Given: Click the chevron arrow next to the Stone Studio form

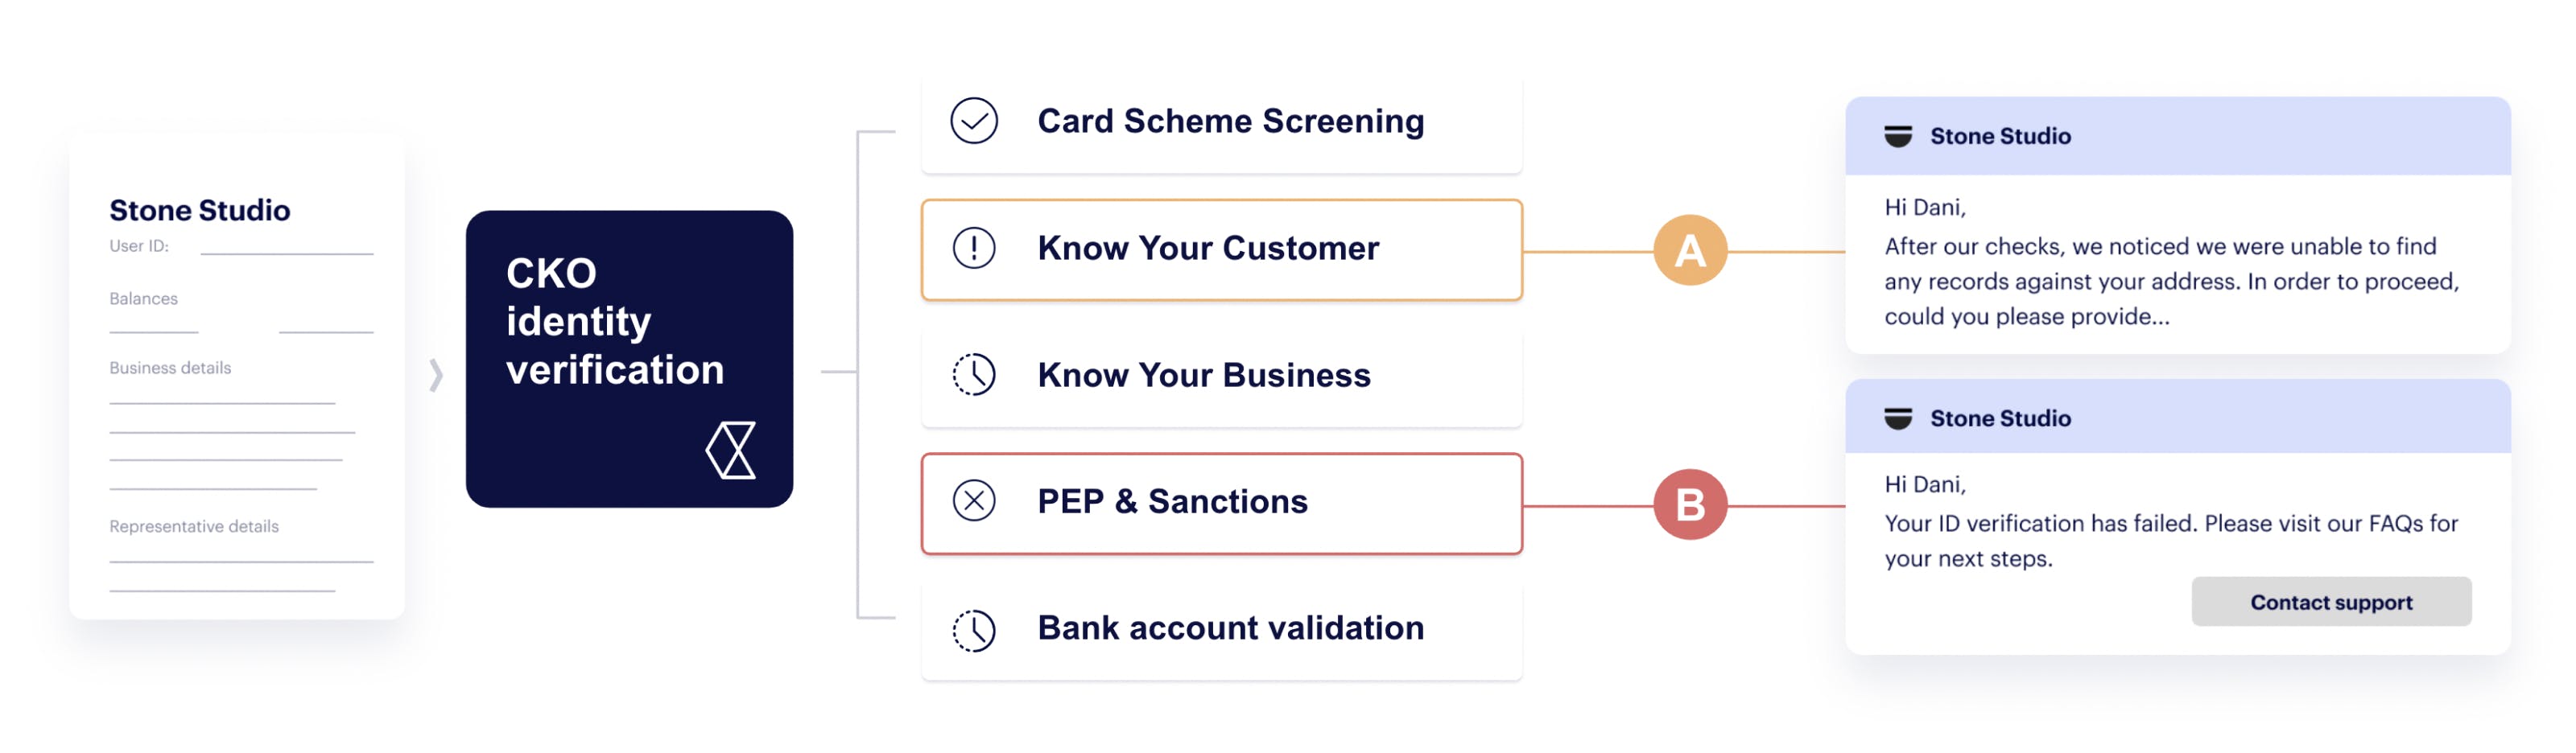Looking at the screenshot, I should click(x=435, y=375).
